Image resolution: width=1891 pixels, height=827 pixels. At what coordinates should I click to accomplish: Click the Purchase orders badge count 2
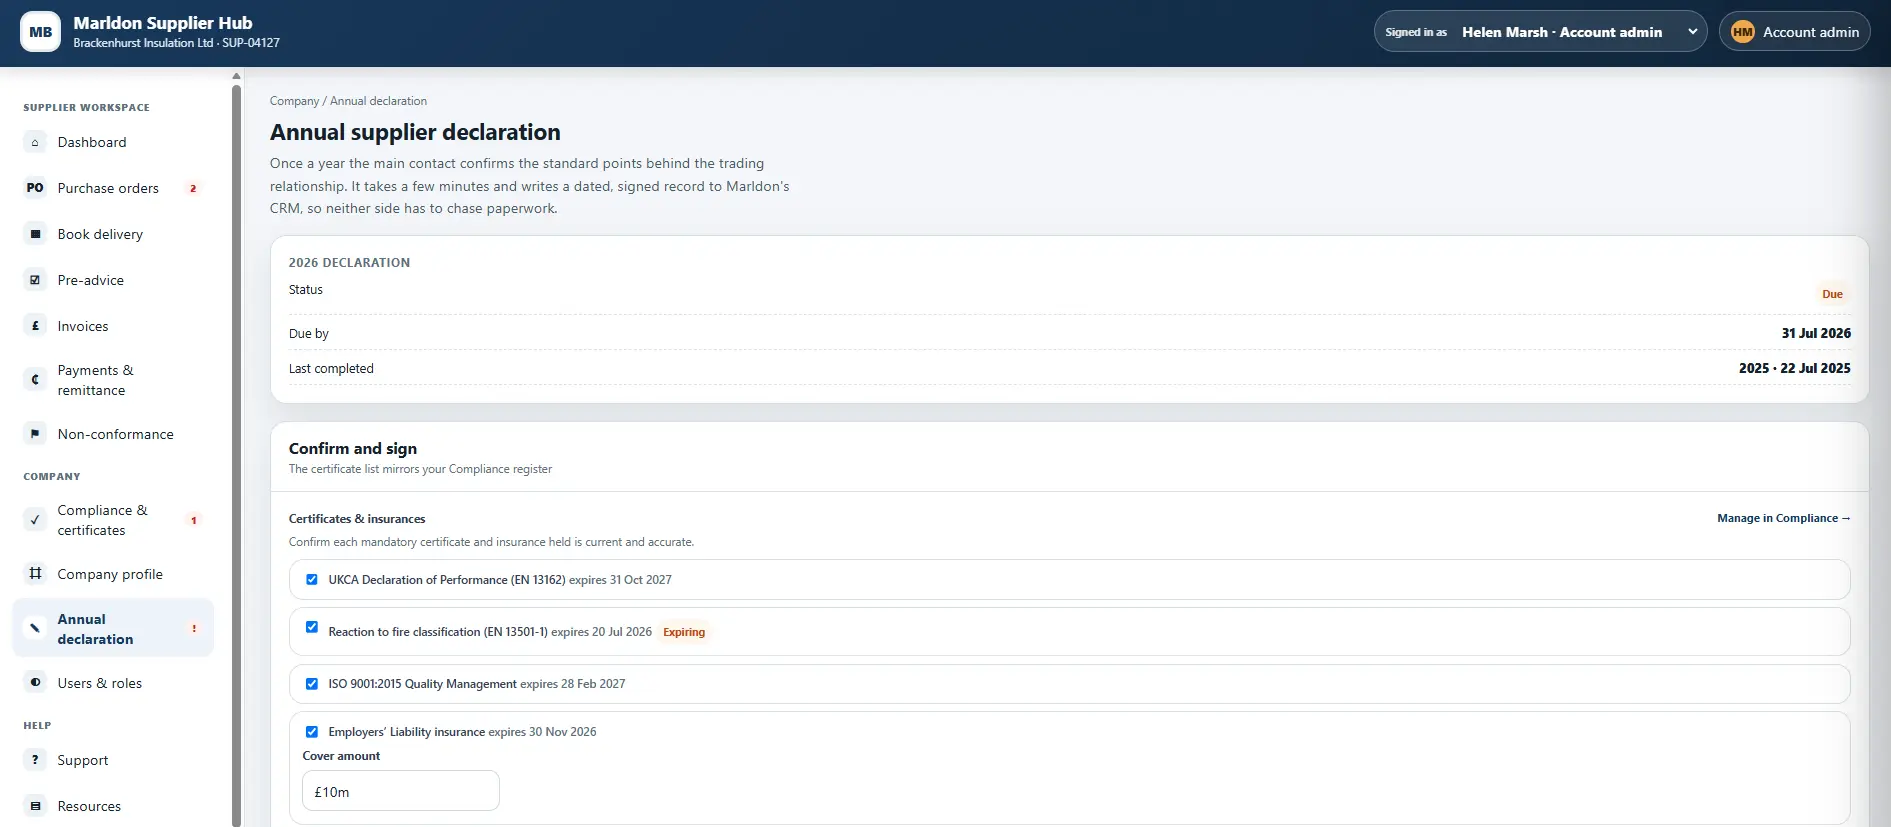[x=193, y=188]
